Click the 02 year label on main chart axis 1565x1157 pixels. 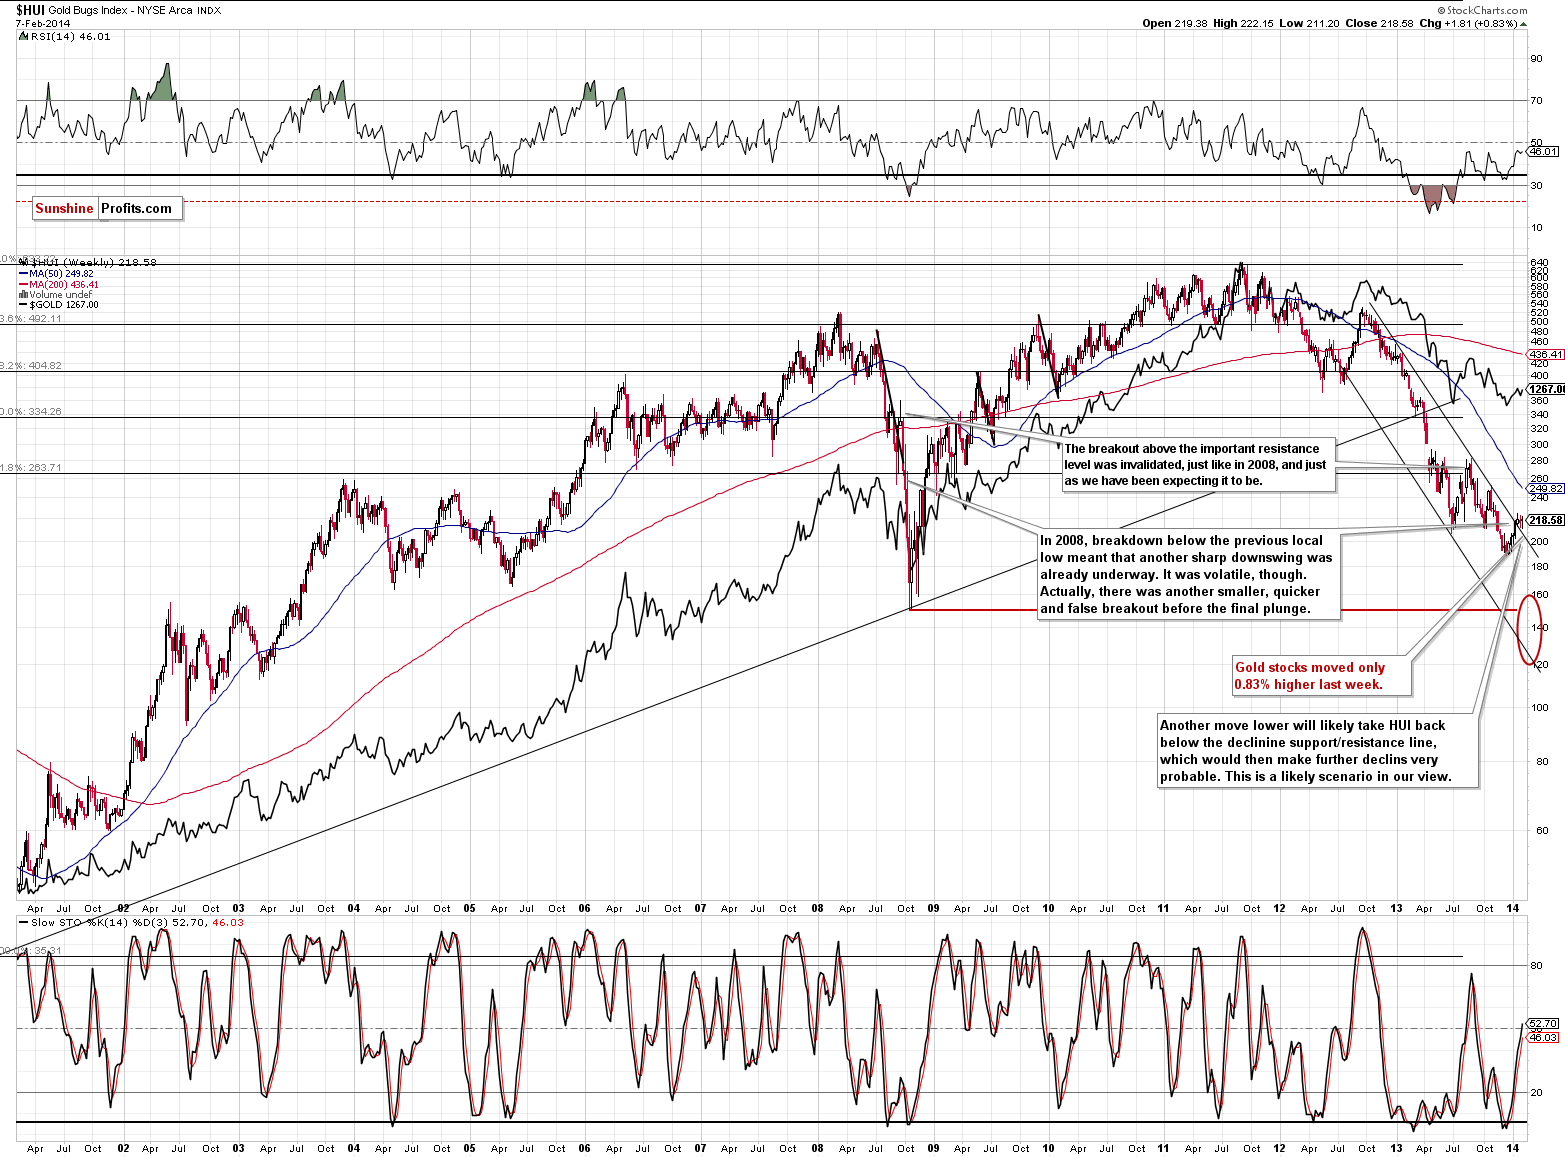tap(123, 908)
